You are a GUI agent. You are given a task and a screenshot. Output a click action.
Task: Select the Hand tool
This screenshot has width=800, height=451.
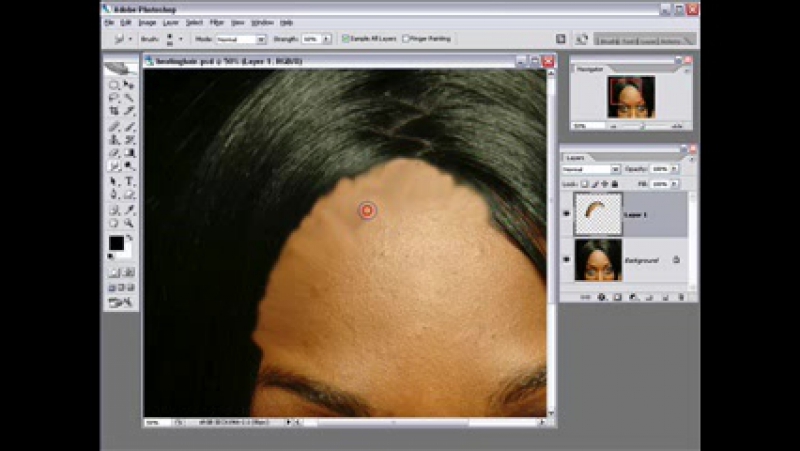114,223
